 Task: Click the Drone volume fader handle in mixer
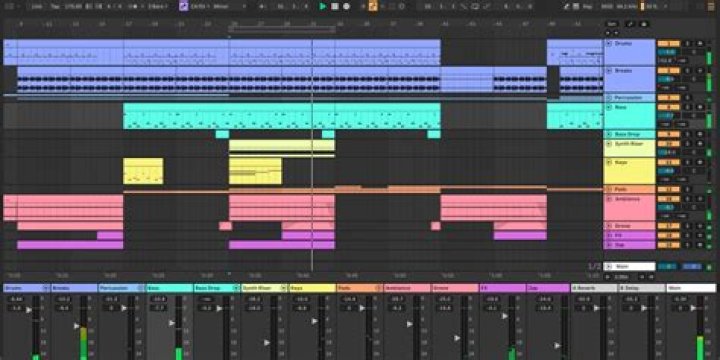tap(457, 338)
